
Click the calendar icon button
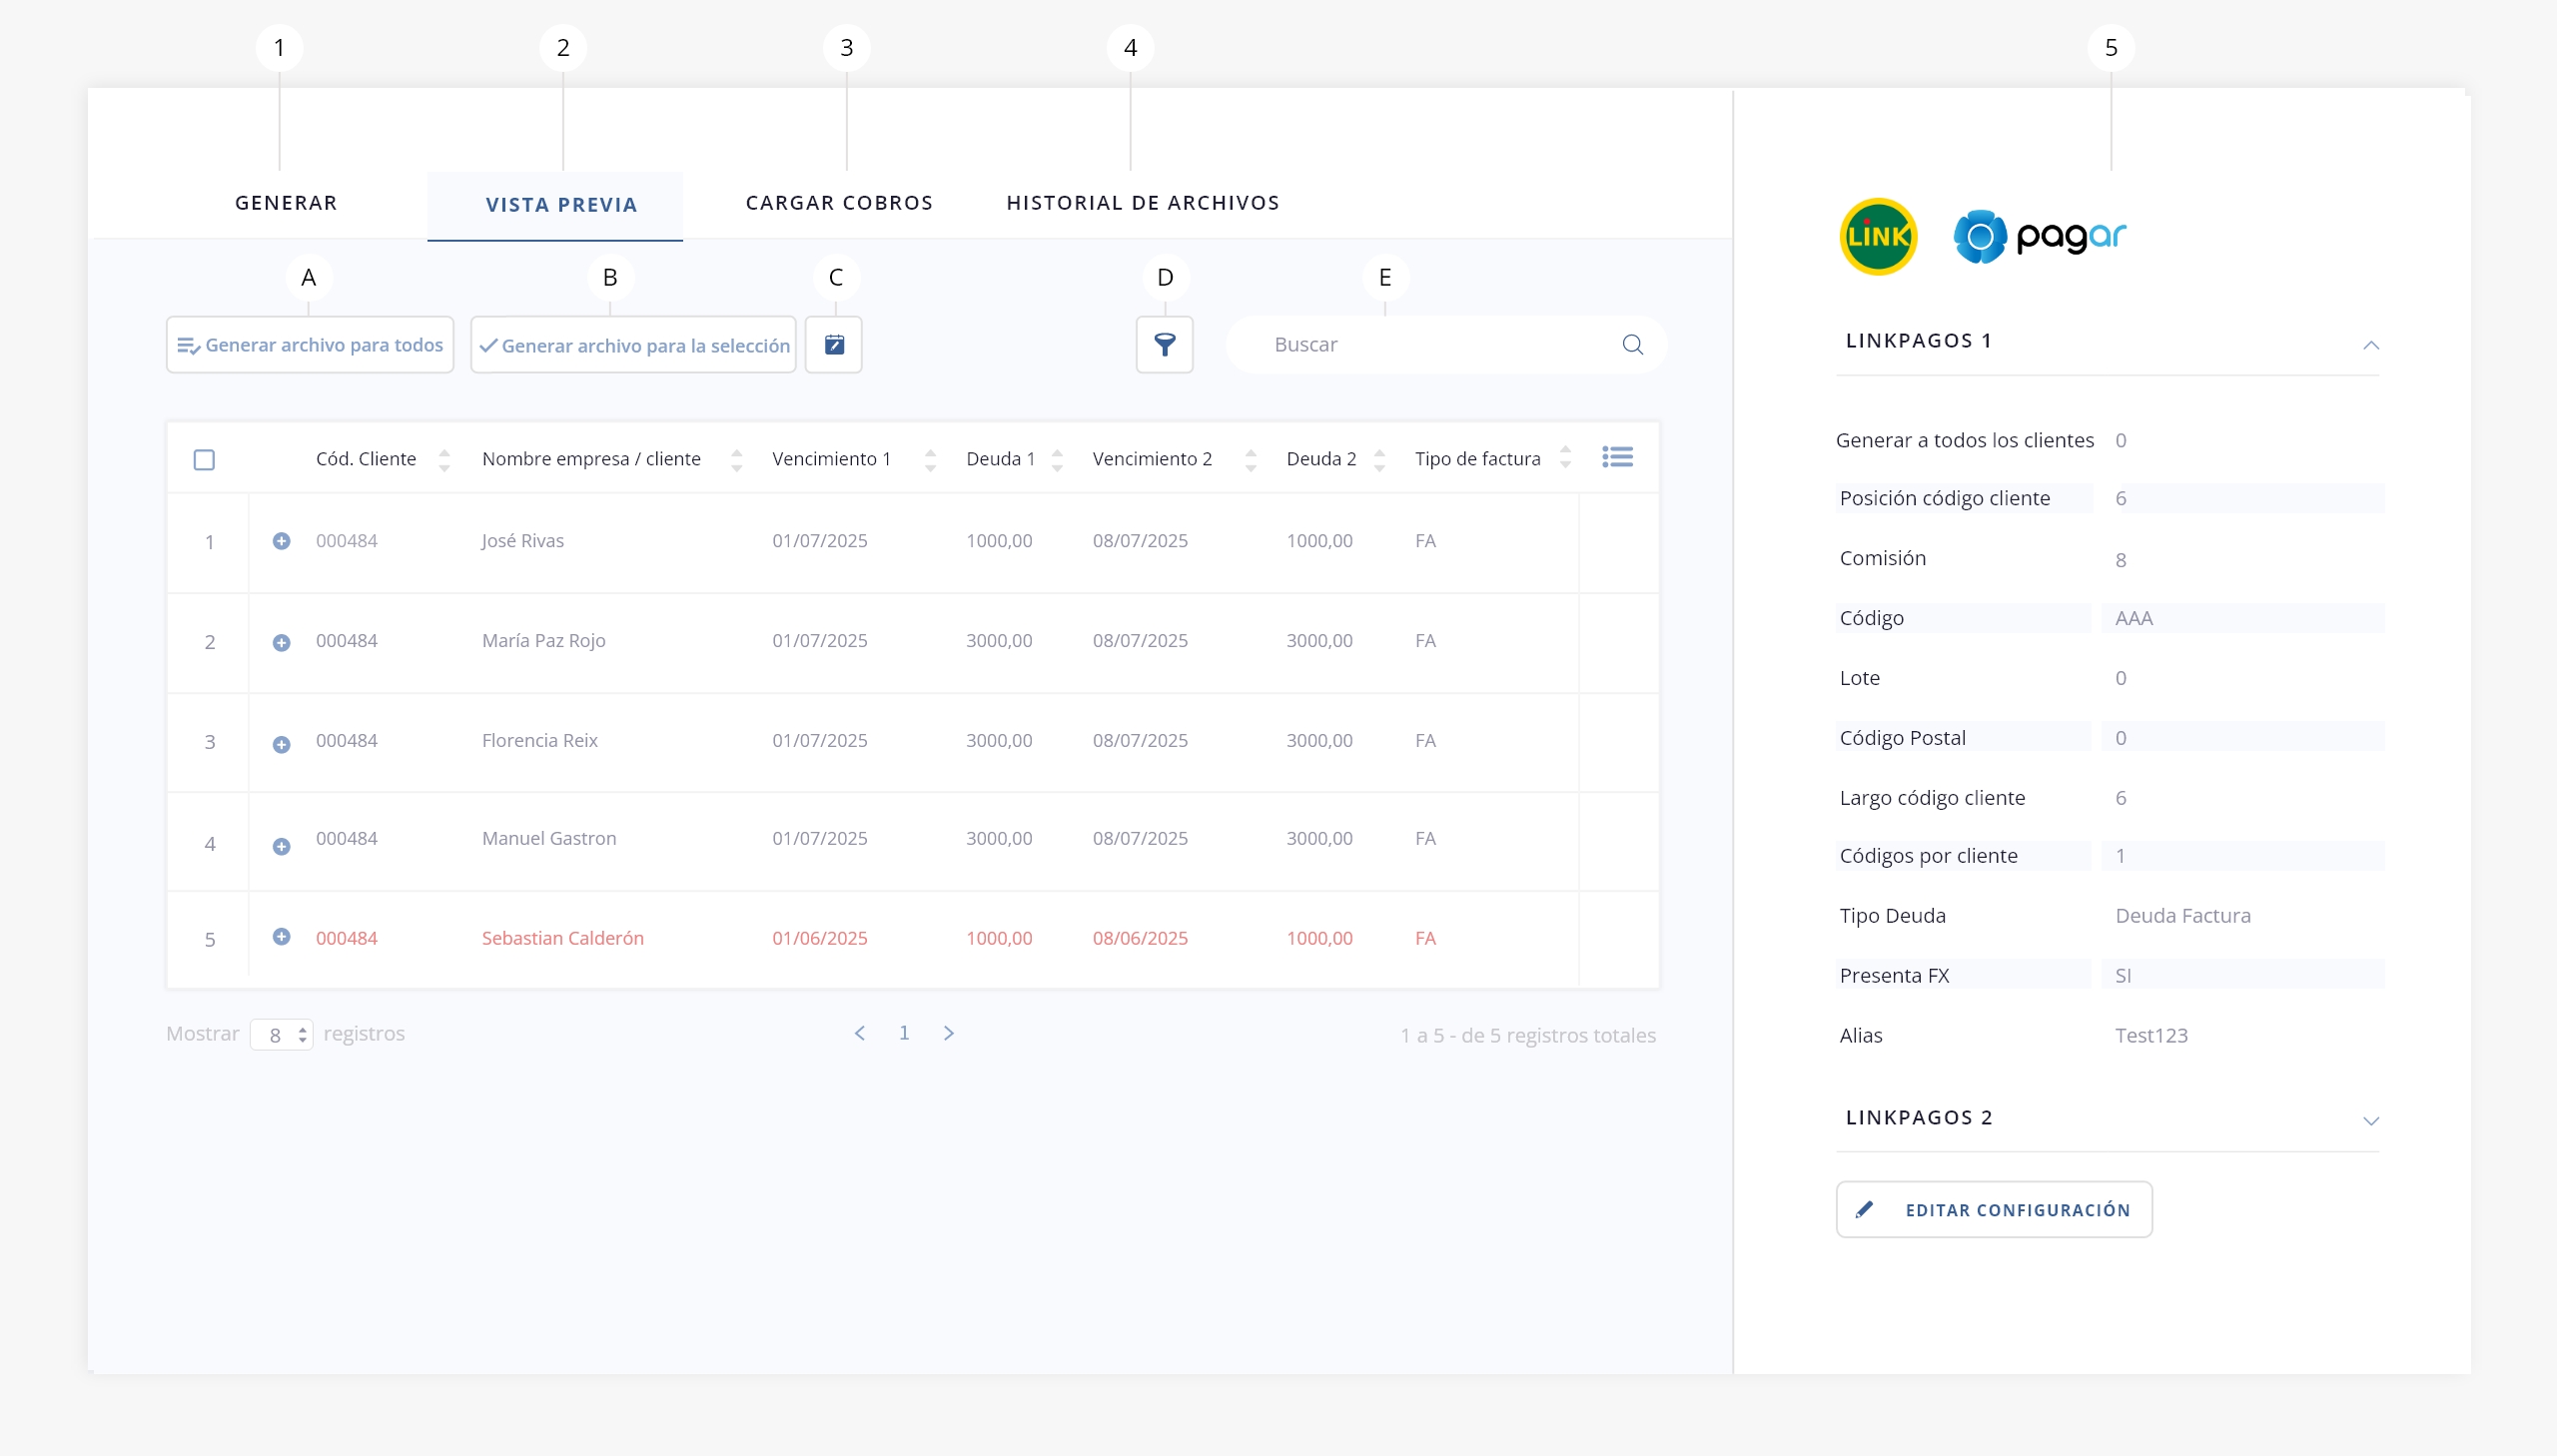coord(833,345)
